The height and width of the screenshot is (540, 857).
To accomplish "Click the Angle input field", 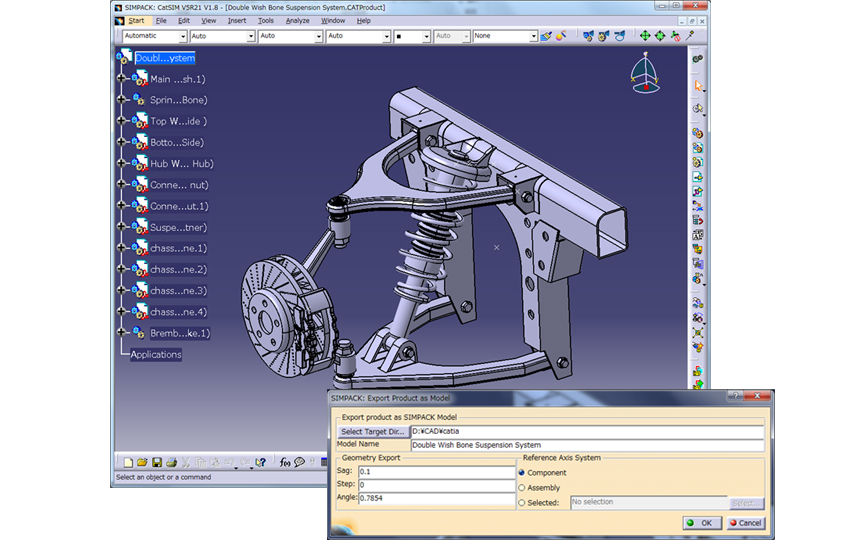I will (436, 498).
